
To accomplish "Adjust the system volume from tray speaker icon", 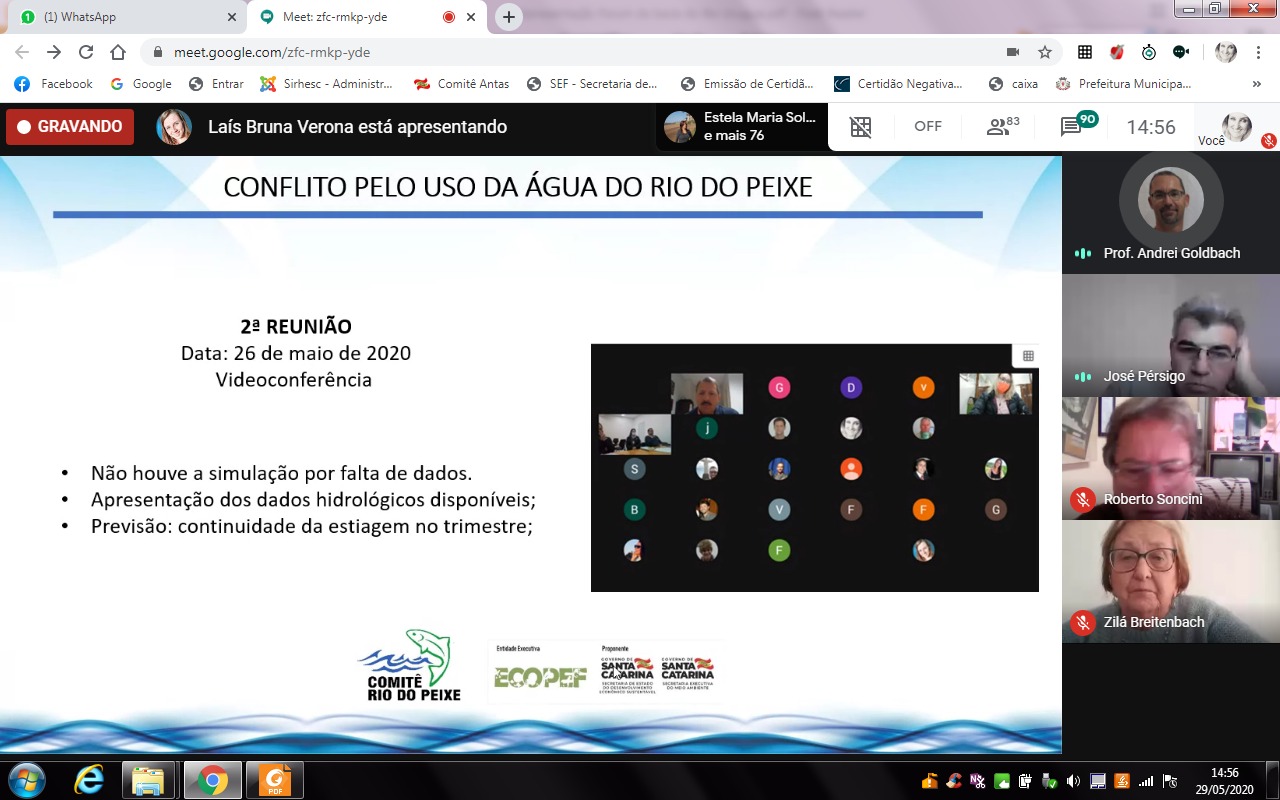I will click(1073, 781).
